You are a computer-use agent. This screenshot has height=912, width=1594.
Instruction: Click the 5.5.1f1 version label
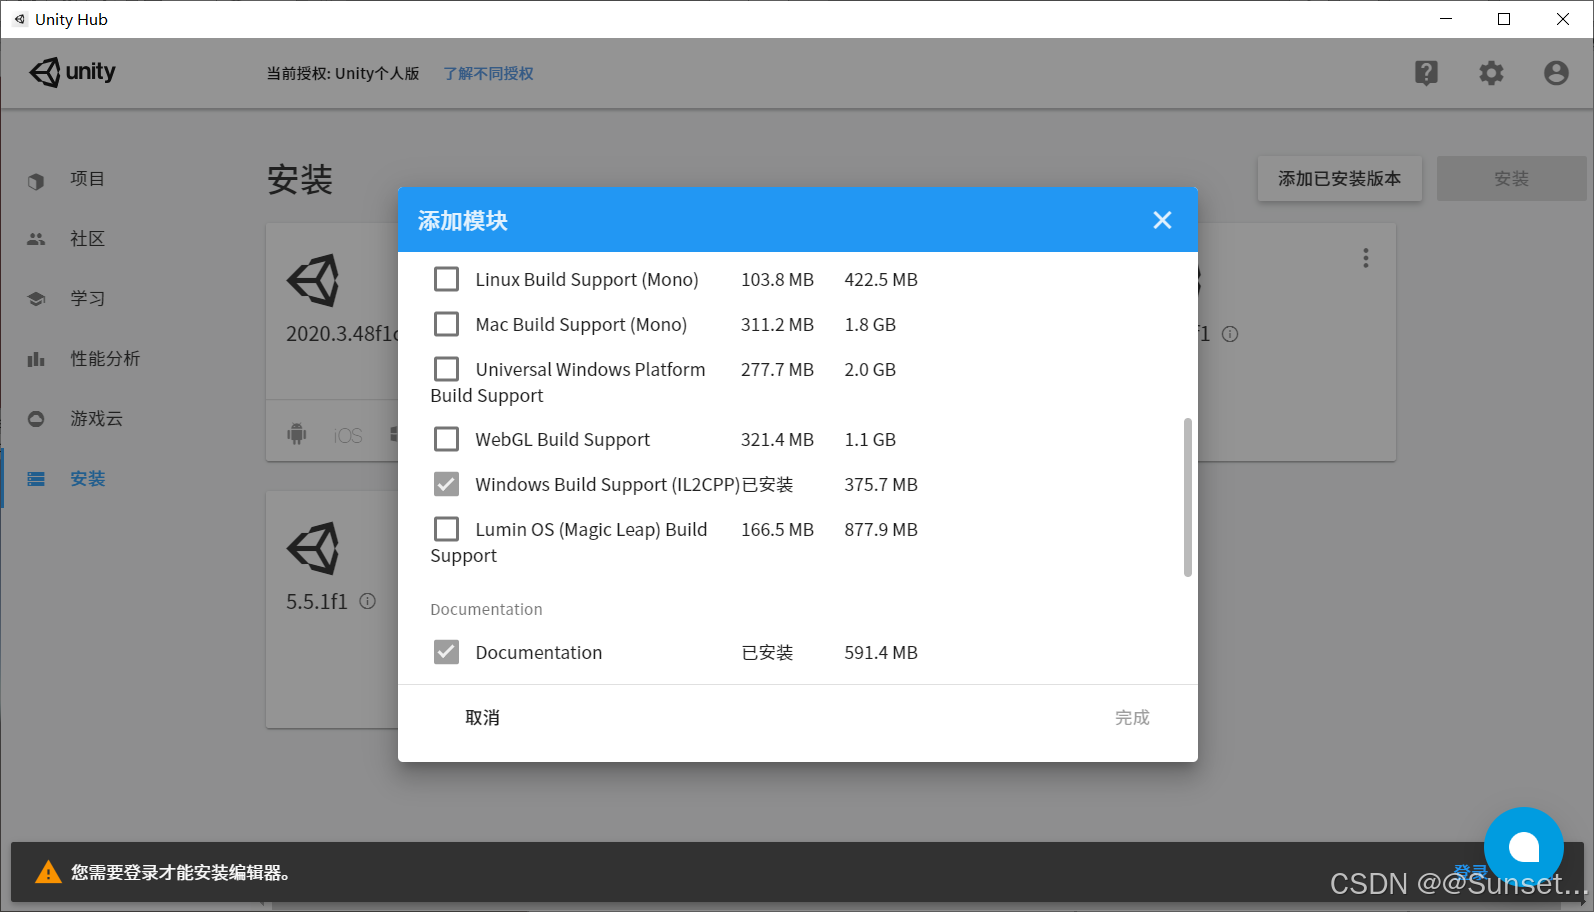click(317, 602)
